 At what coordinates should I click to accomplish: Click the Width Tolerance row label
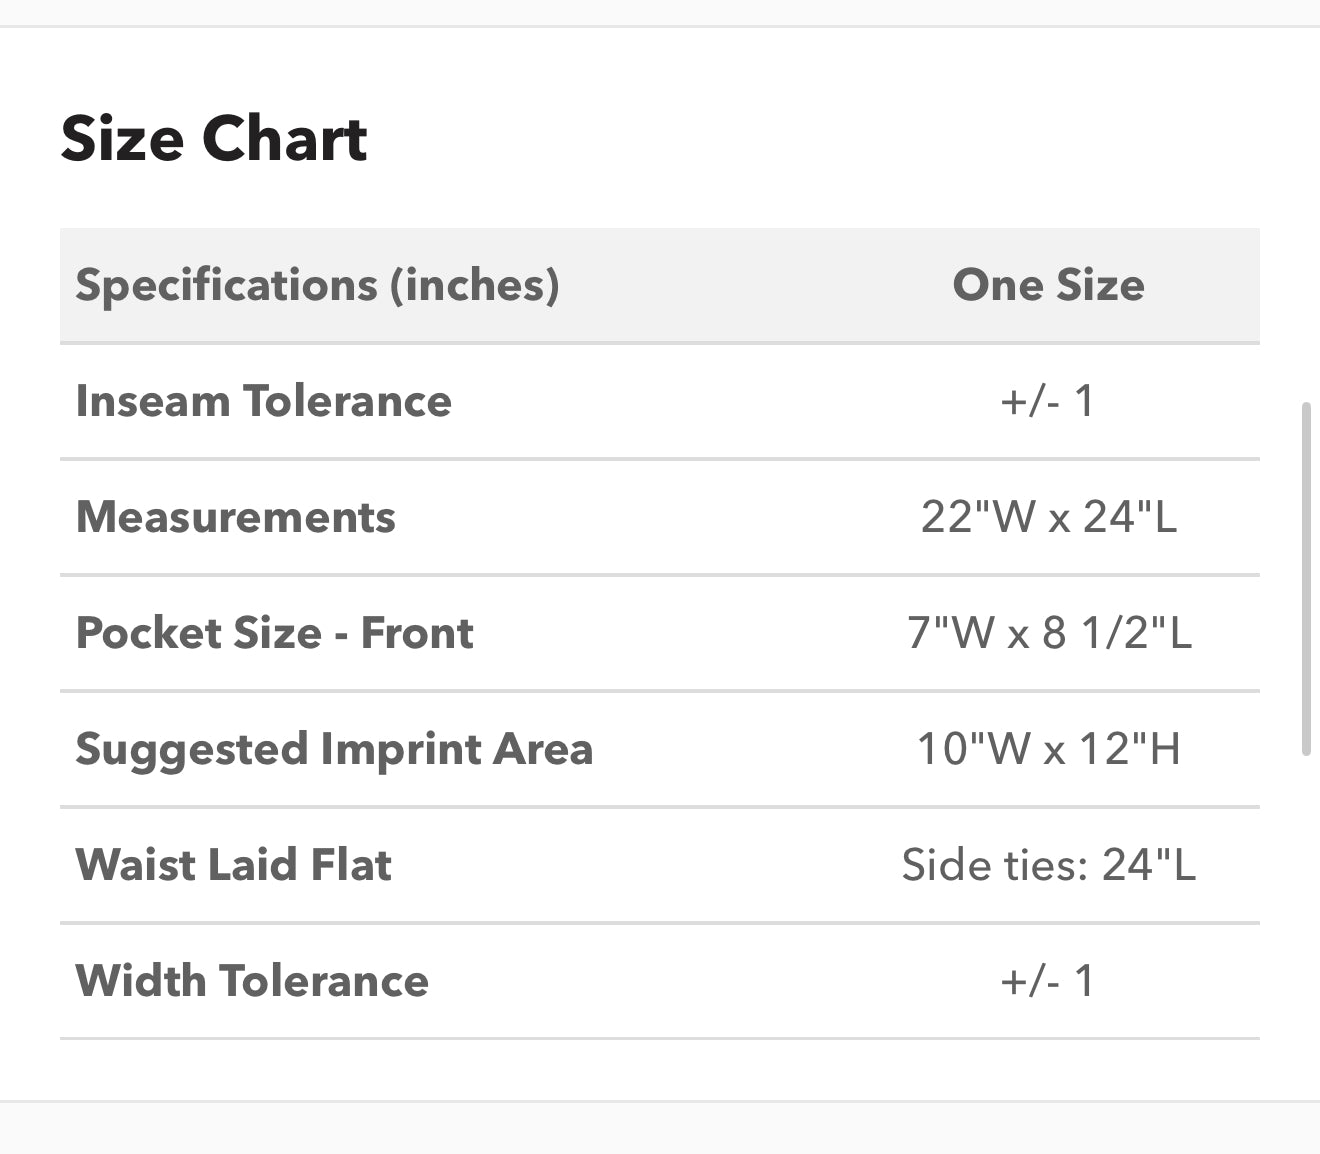(x=252, y=982)
